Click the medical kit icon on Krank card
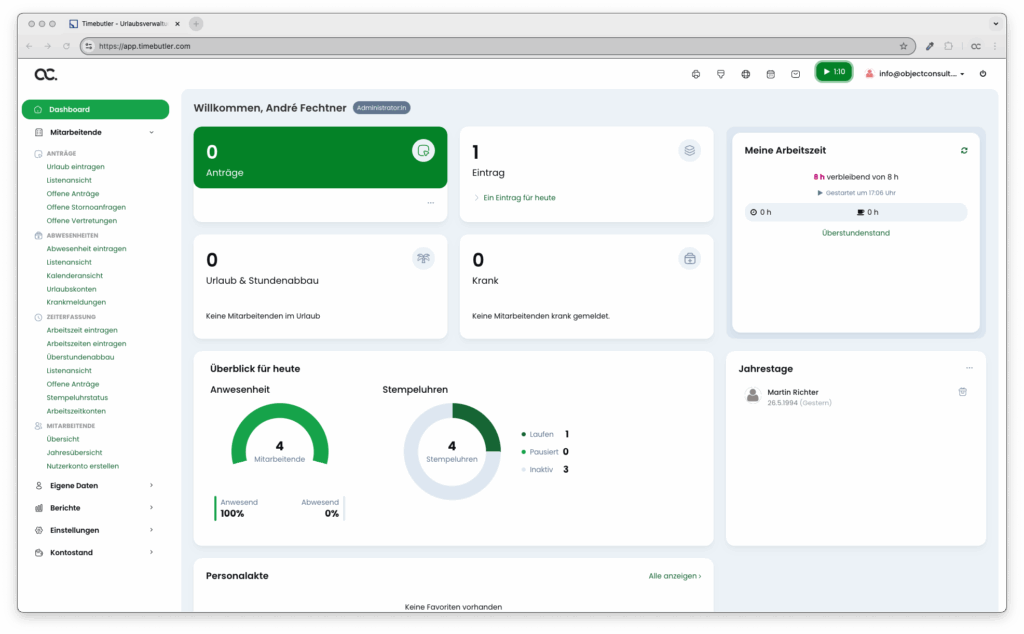The height and width of the screenshot is (634, 1024). tap(689, 259)
